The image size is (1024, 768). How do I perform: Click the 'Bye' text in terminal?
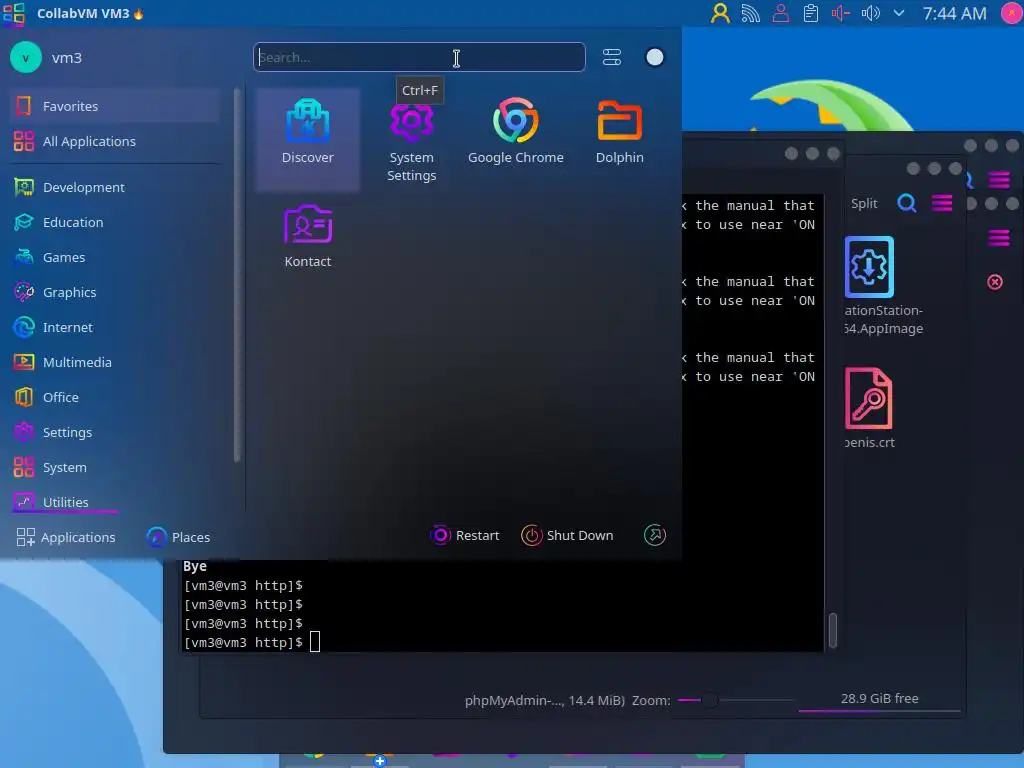coord(195,566)
